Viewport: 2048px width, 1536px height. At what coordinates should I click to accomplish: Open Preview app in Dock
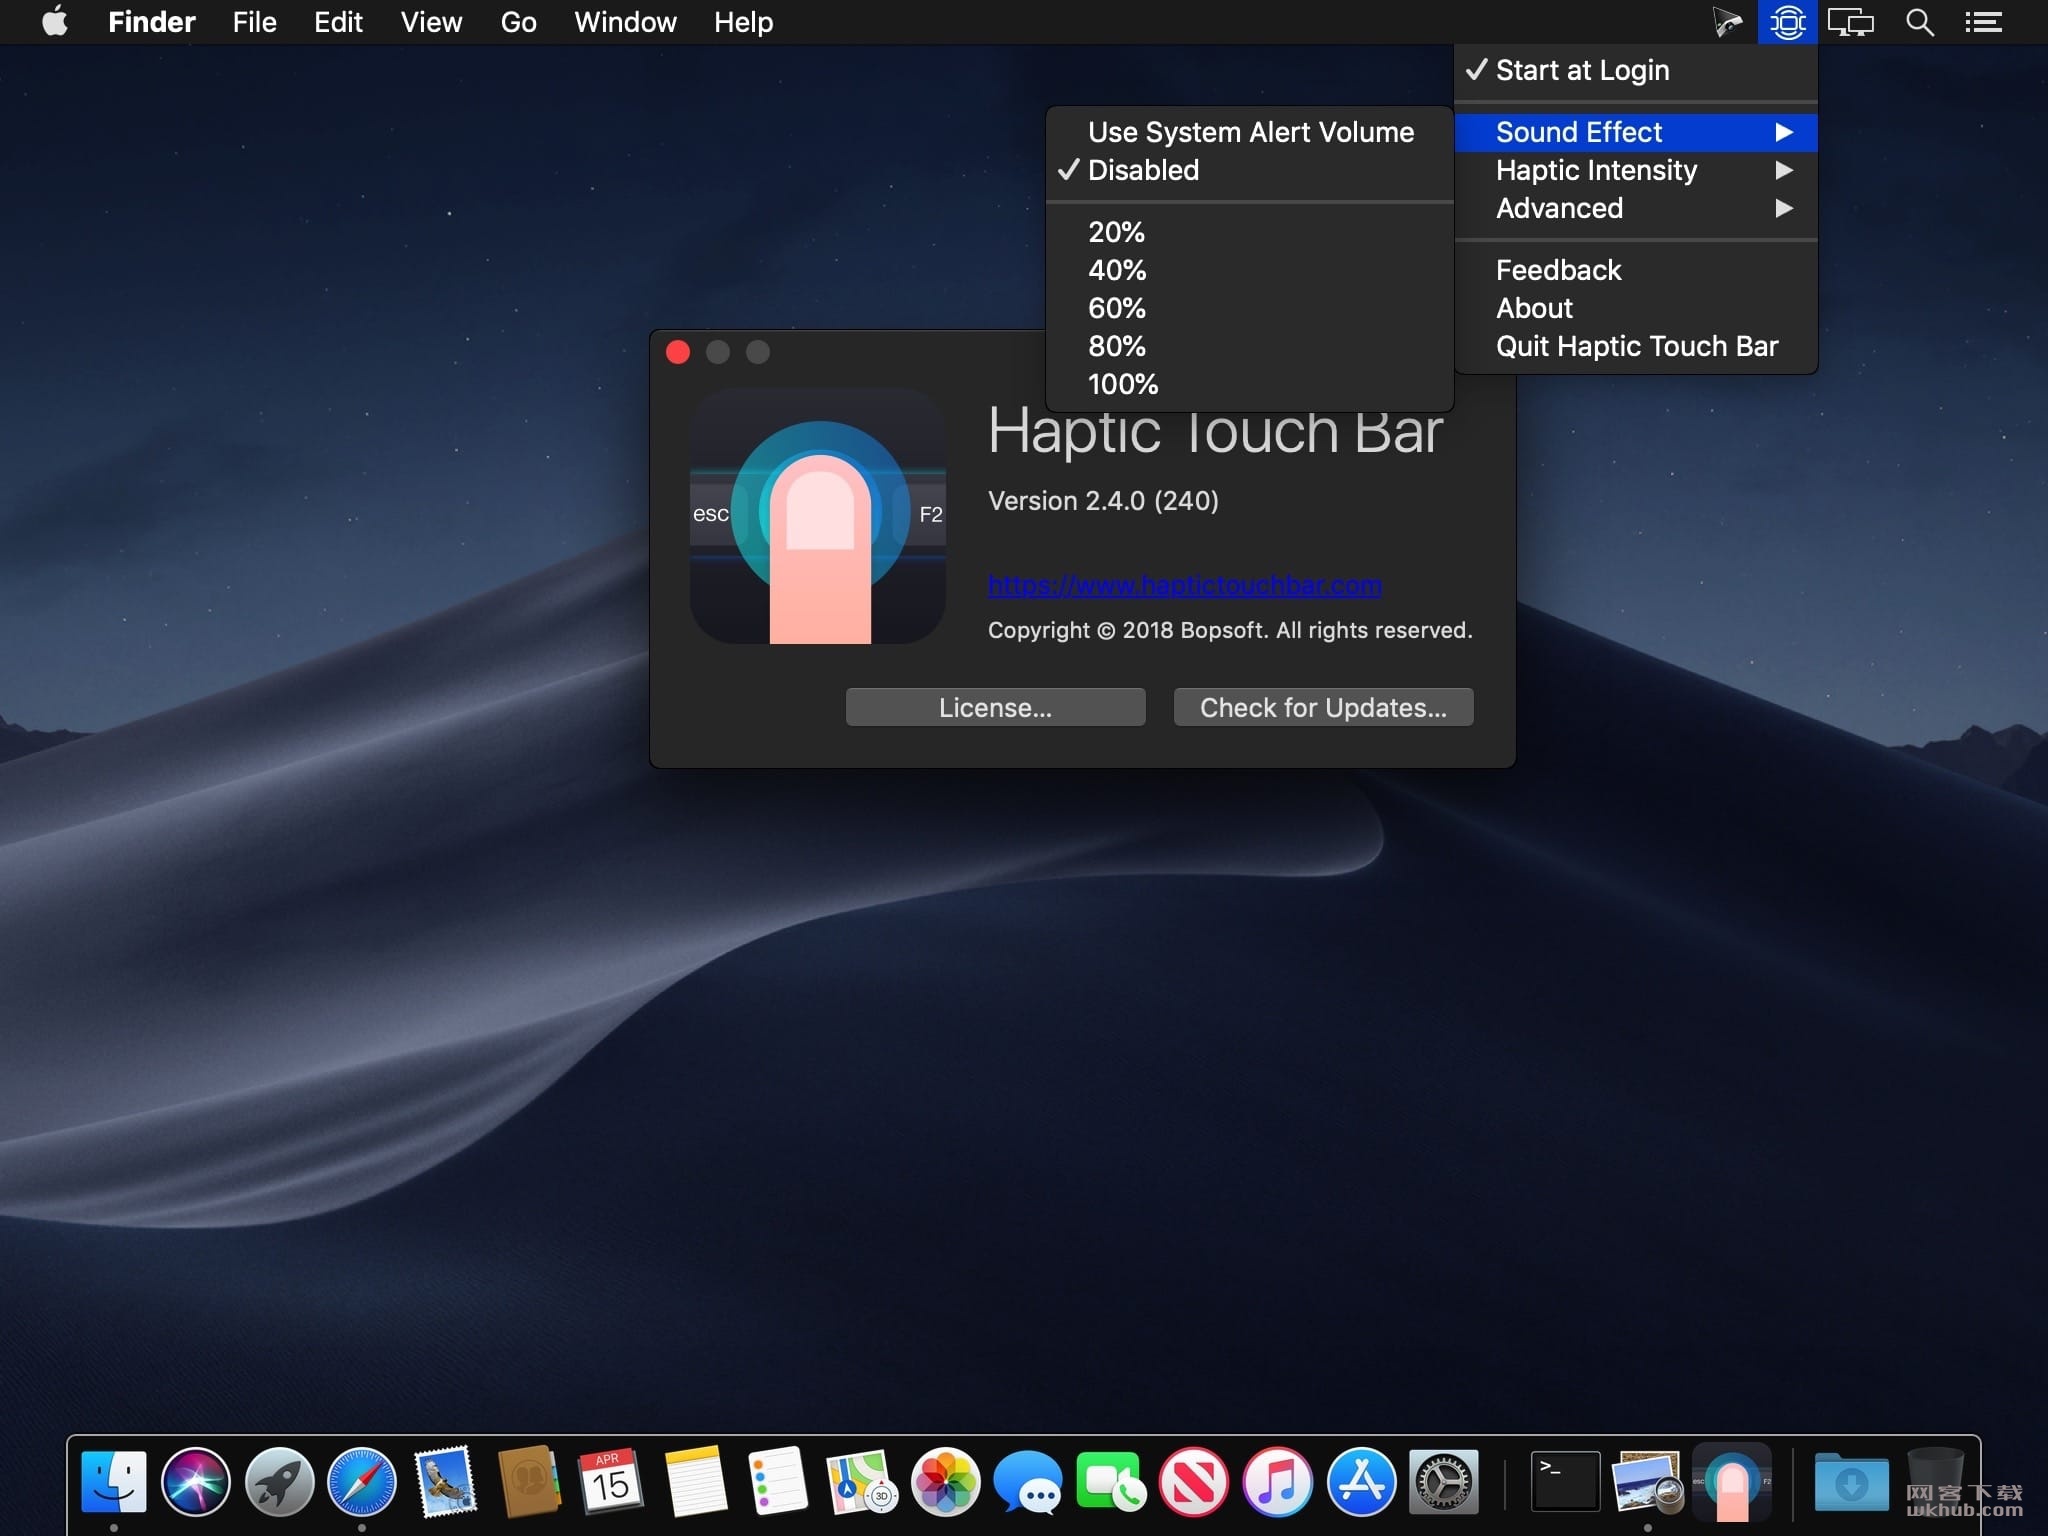tap(1648, 1481)
